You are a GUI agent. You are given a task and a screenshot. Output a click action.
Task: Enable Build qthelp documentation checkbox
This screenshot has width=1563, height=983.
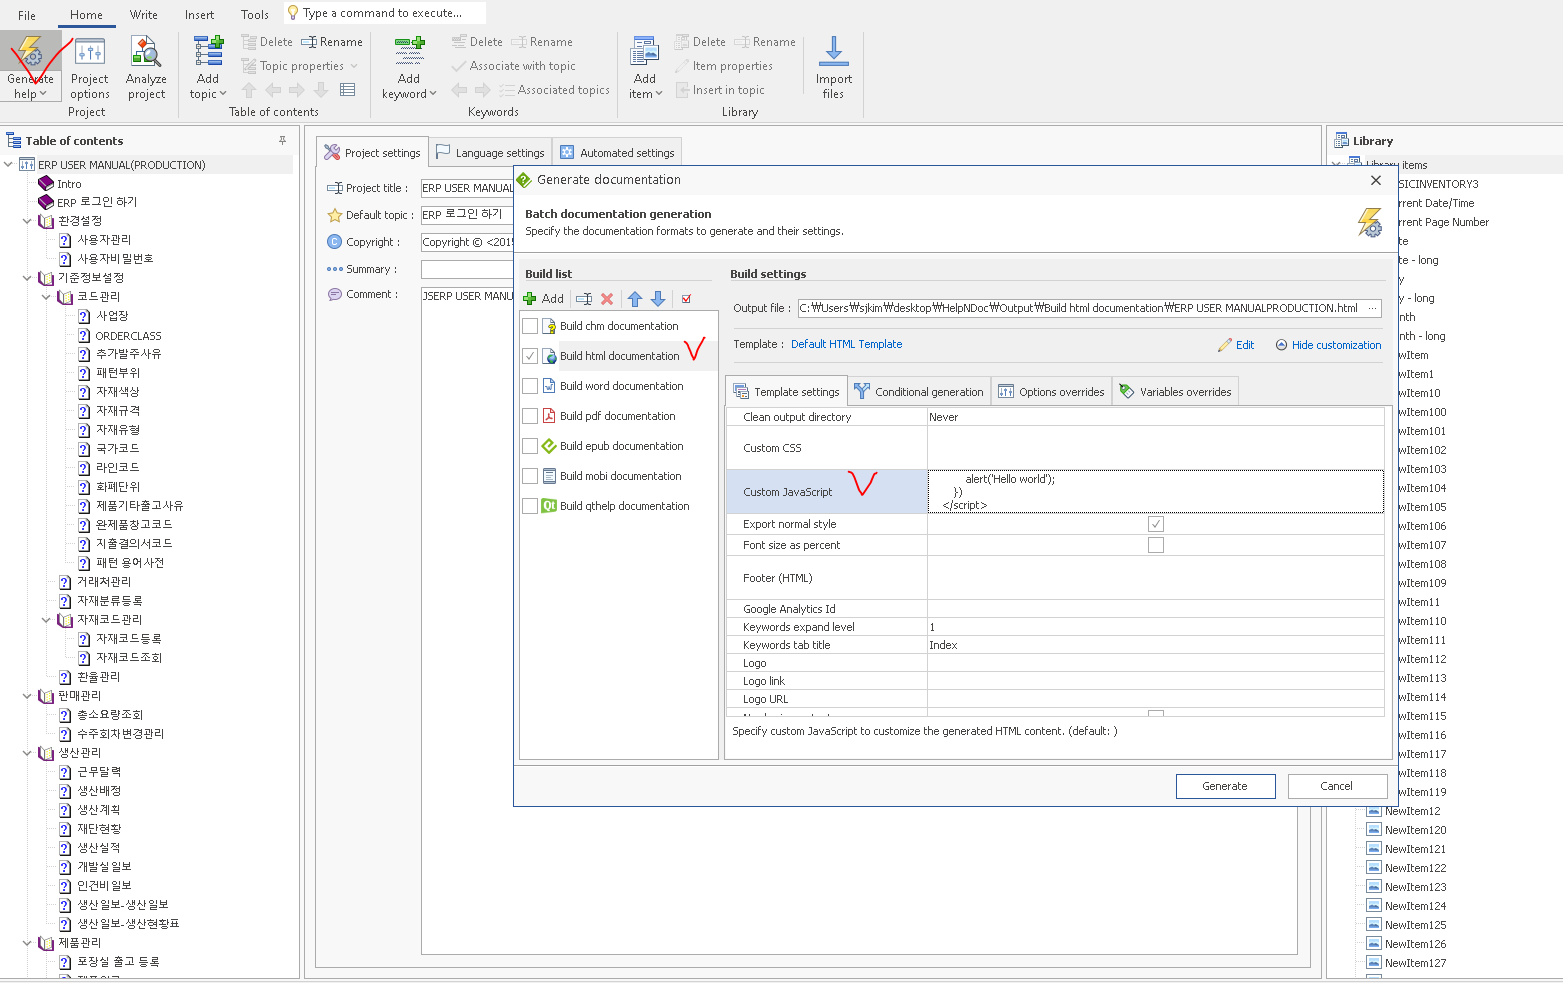point(530,506)
